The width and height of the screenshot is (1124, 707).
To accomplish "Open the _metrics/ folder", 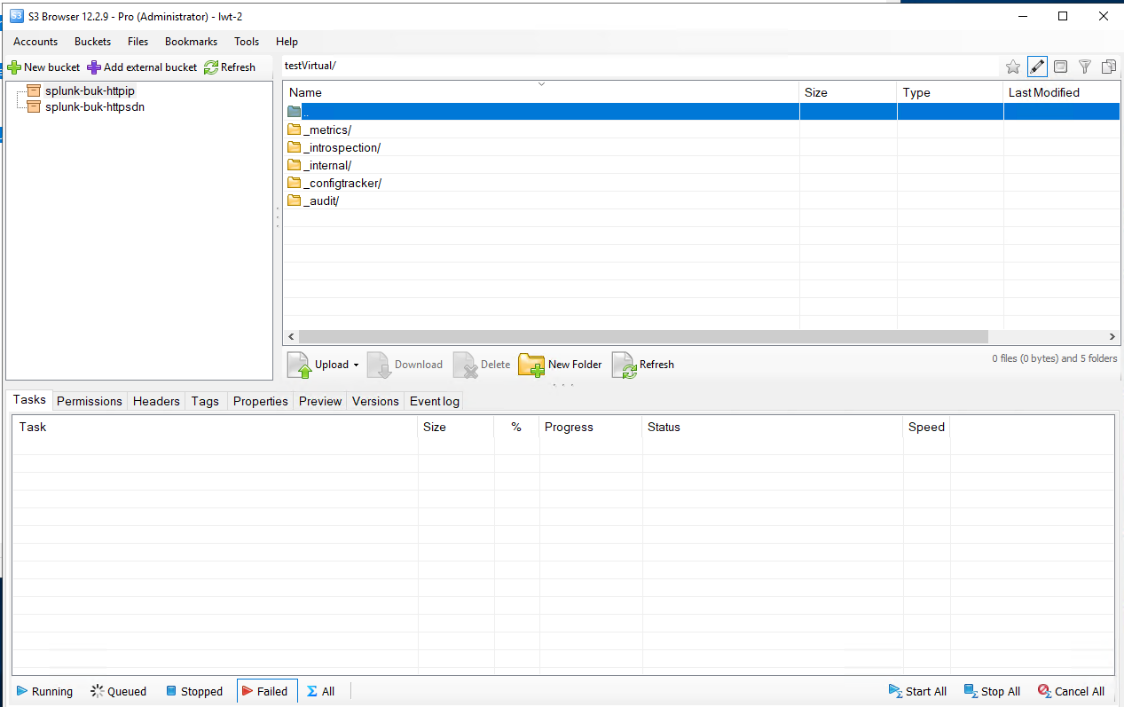I will point(328,130).
